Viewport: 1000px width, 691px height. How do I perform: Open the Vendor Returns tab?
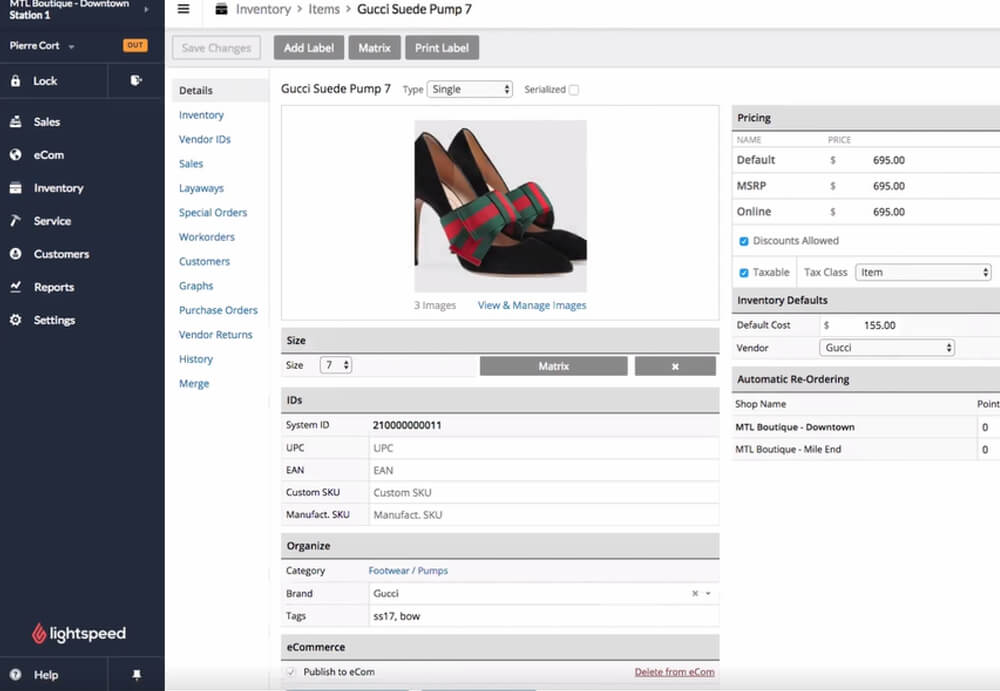[216, 334]
